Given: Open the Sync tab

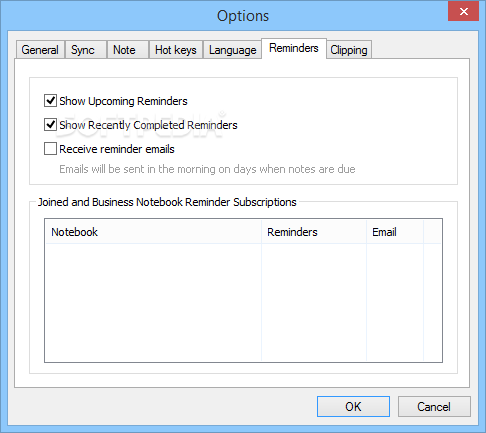Looking at the screenshot, I should (x=86, y=50).
